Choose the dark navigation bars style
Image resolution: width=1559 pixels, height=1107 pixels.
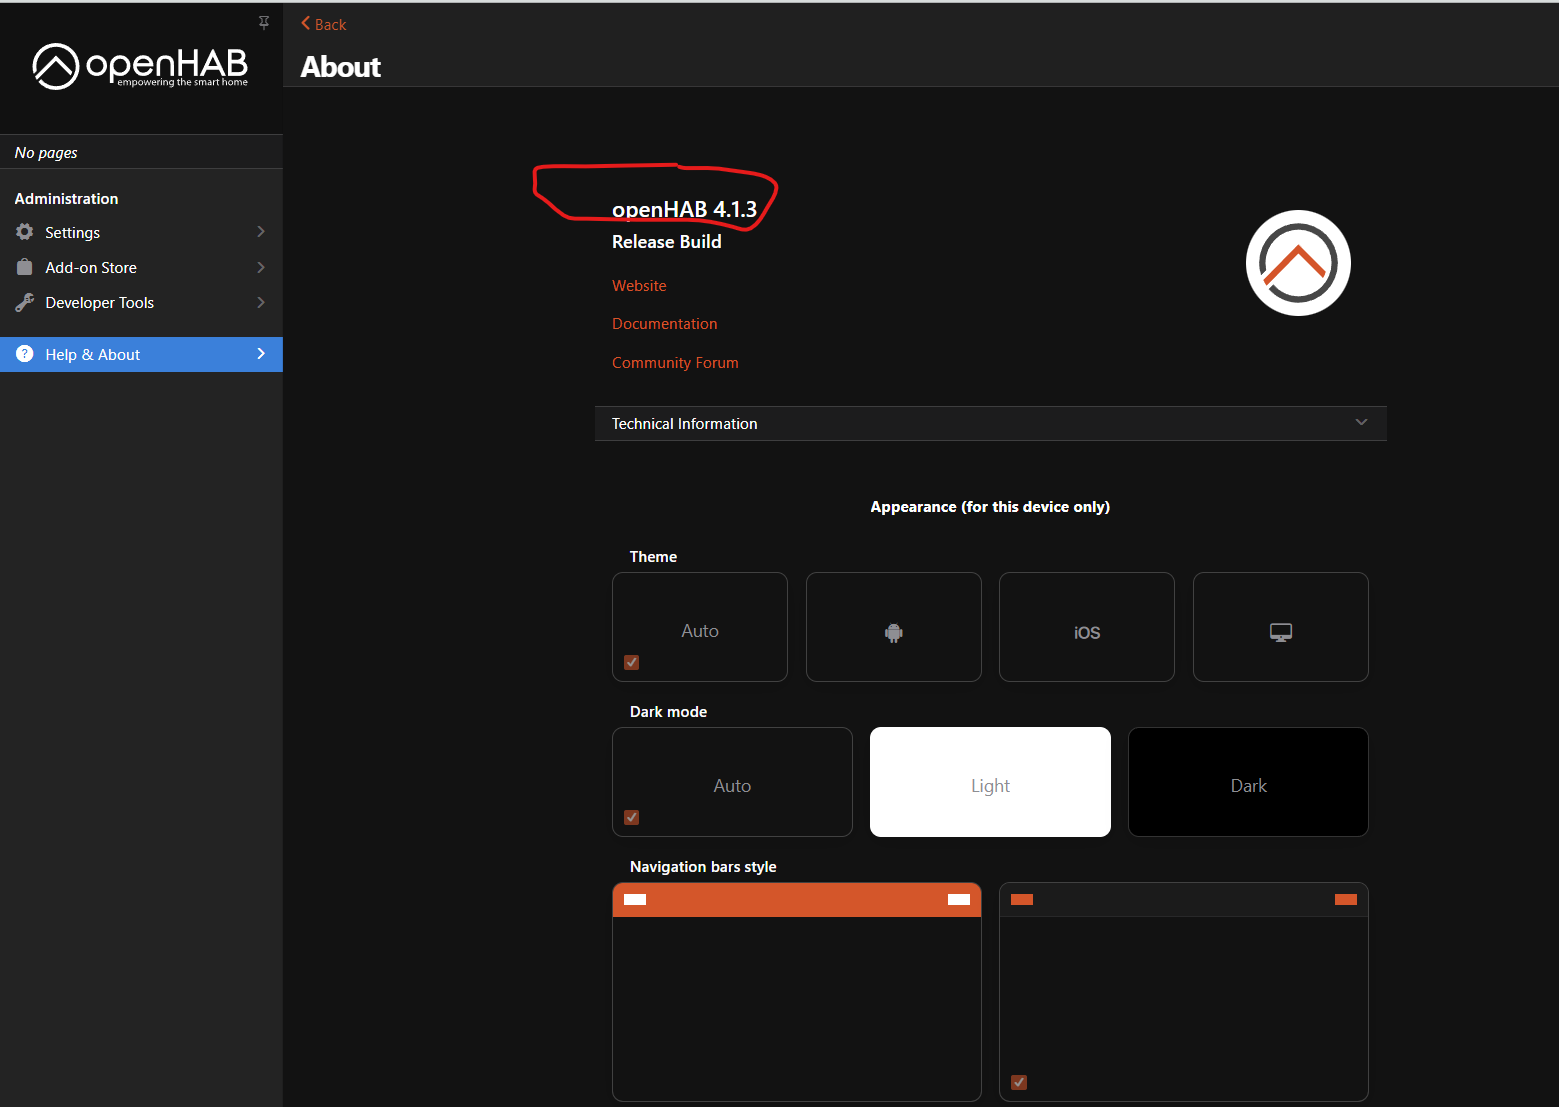click(x=1183, y=991)
